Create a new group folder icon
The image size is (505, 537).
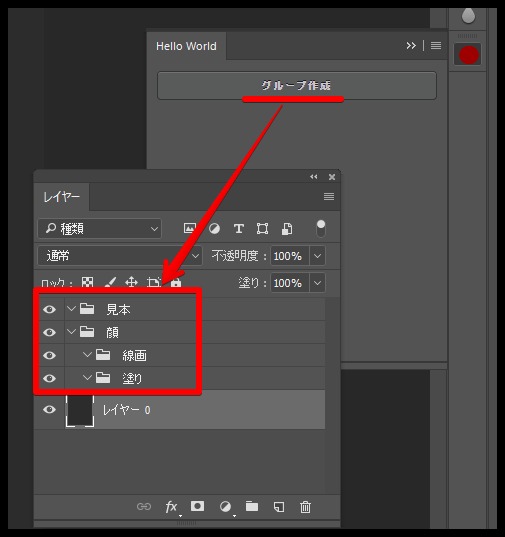[252, 506]
